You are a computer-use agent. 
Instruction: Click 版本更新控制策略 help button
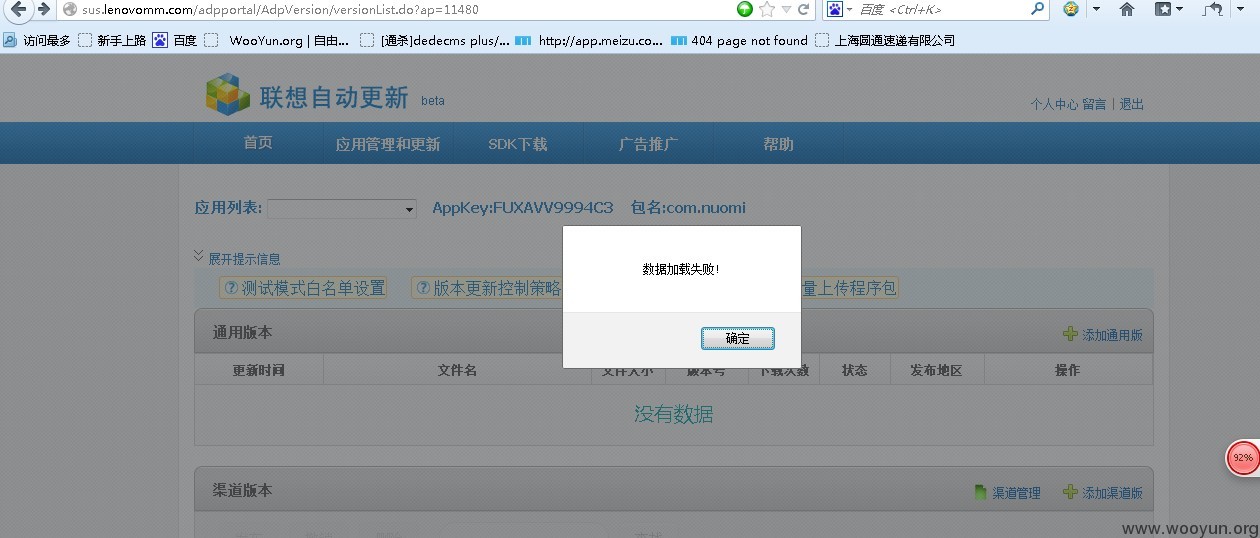pos(488,288)
